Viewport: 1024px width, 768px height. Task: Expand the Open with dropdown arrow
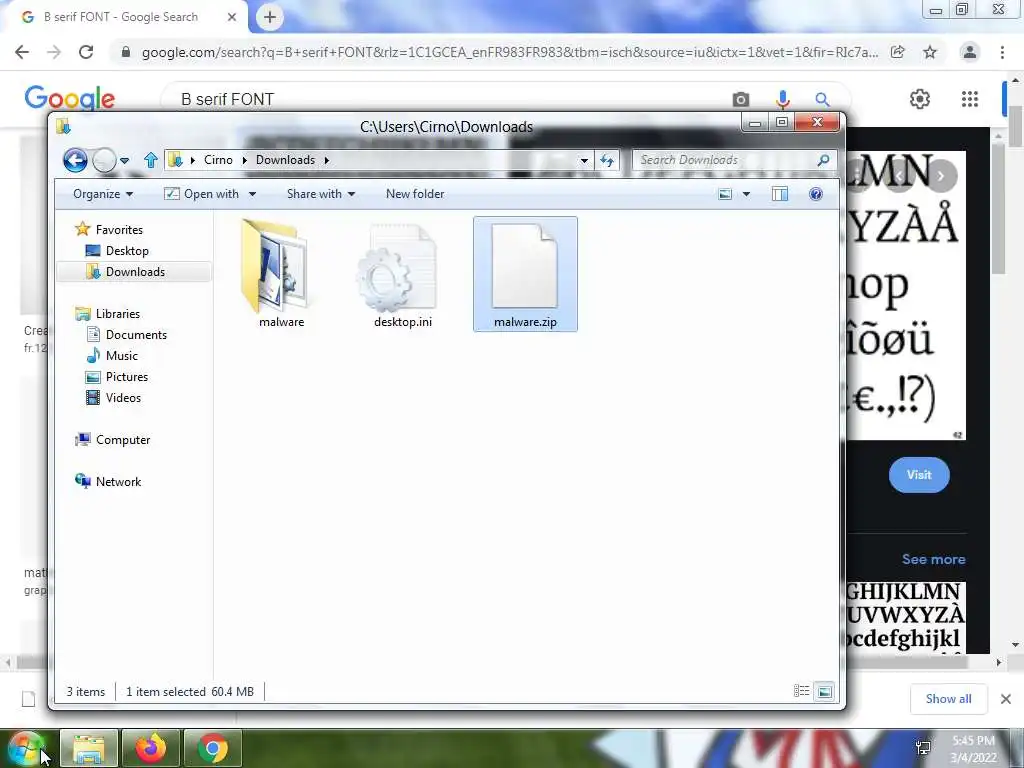[252, 194]
